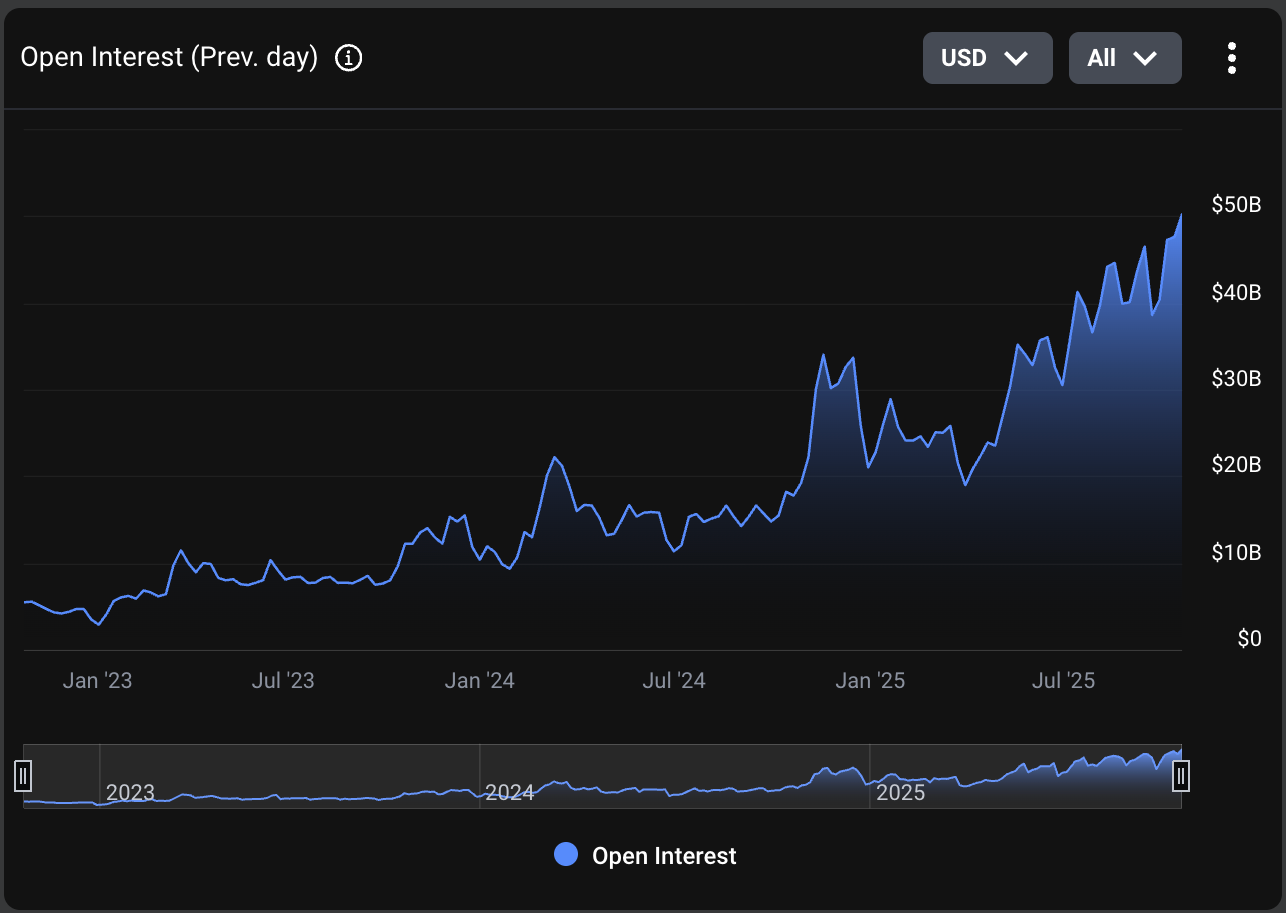Click the 2023 label in range navigator
This screenshot has height=913, width=1286.
(130, 793)
